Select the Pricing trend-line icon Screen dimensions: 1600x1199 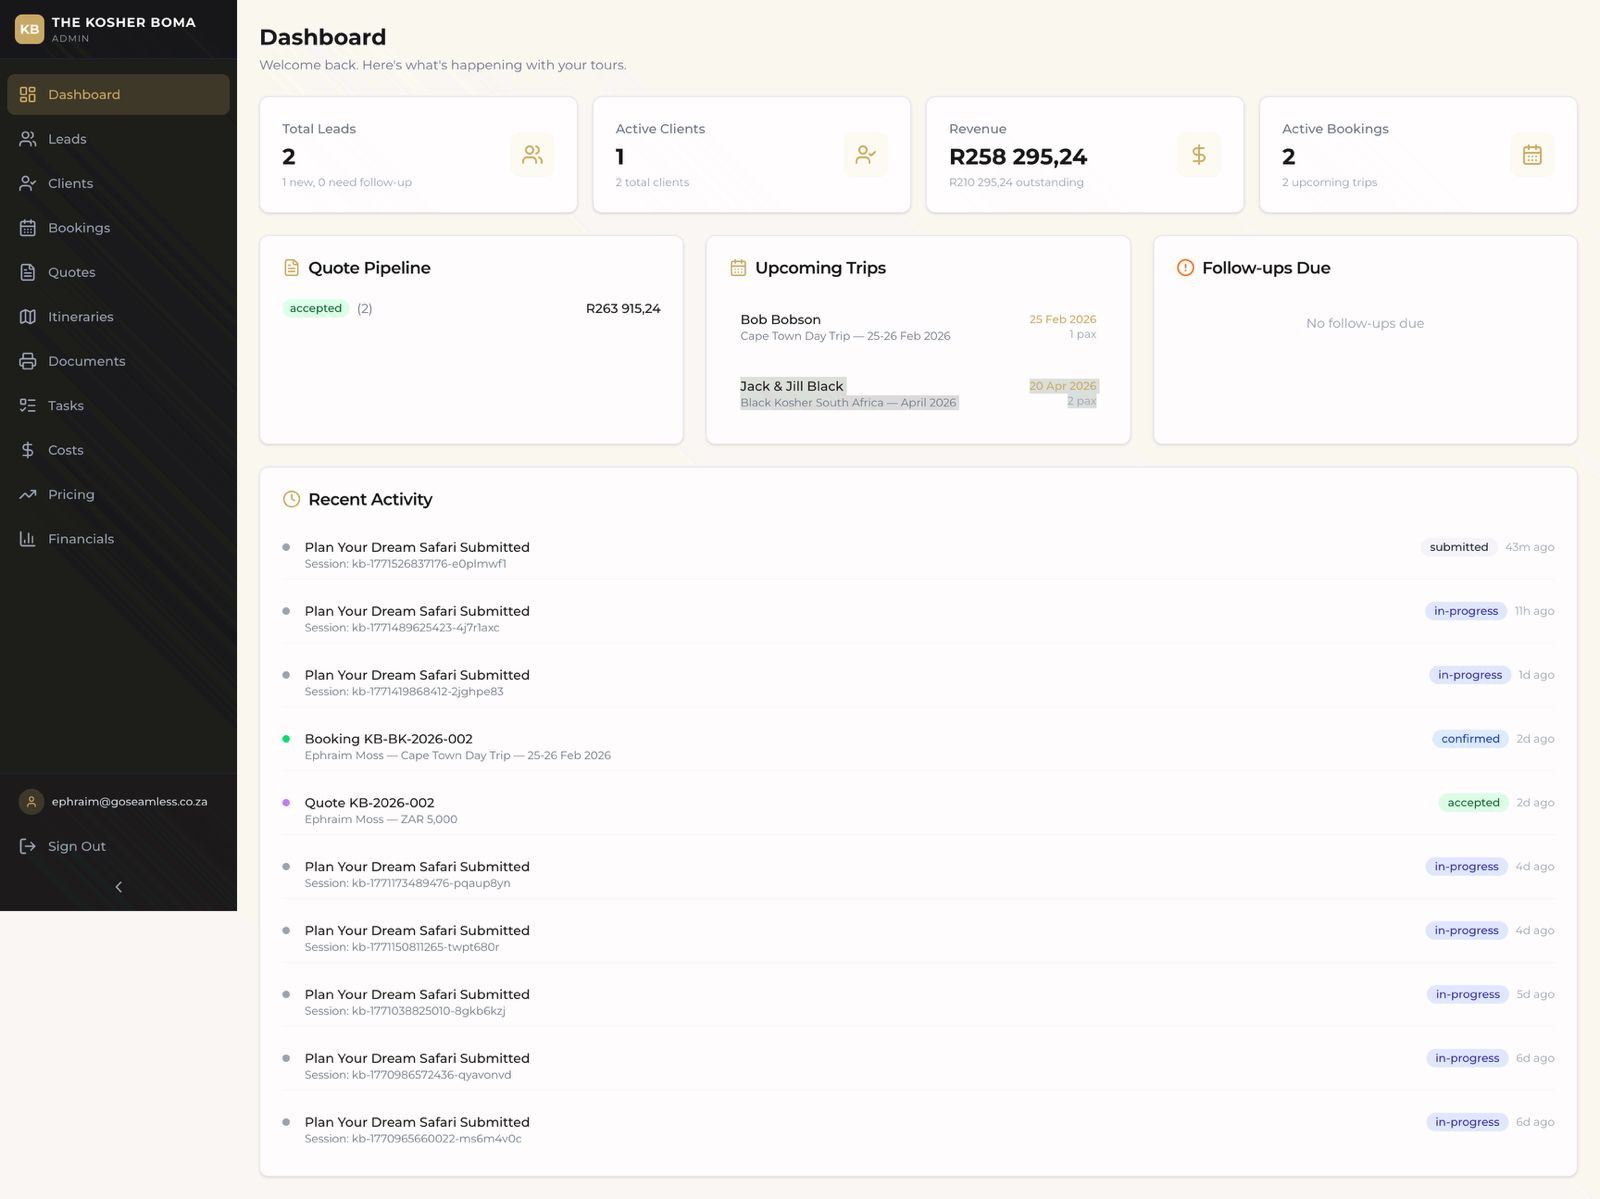[x=27, y=494]
